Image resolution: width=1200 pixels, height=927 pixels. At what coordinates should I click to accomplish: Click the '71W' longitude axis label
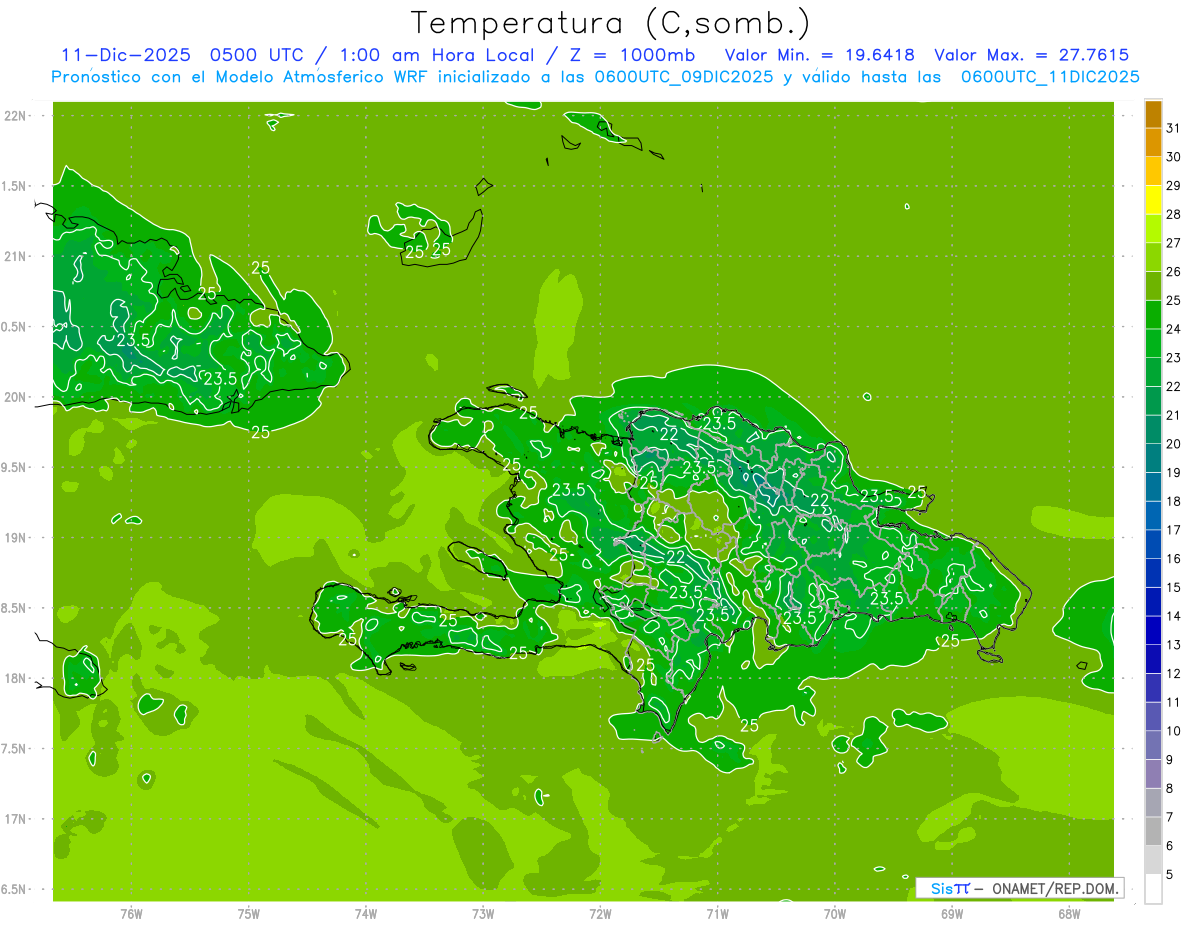pyautogui.click(x=717, y=914)
